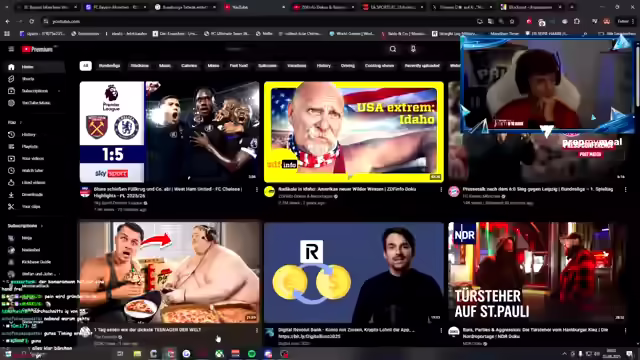Open a new browser tab with plus
The width and height of the screenshot is (640, 360).
[572, 7]
